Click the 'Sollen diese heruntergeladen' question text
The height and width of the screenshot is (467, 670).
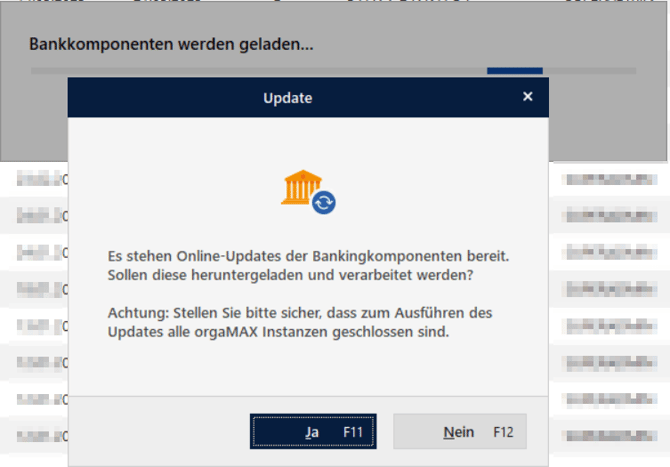pos(291,274)
